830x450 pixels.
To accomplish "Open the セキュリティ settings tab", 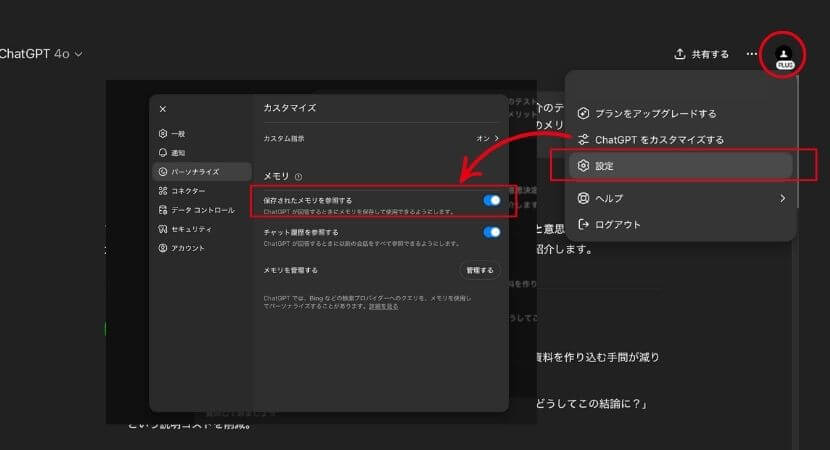I will 202,229.
